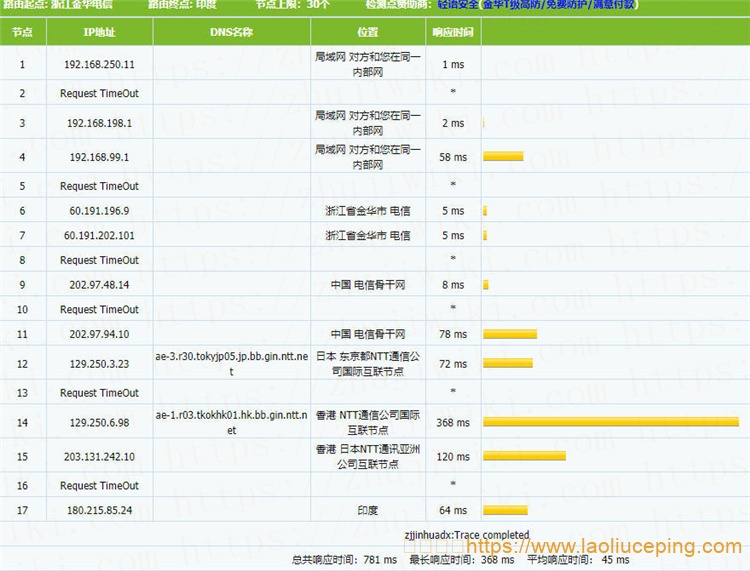
Task: Select IP address 129.250.6.98
Action: coord(99,423)
